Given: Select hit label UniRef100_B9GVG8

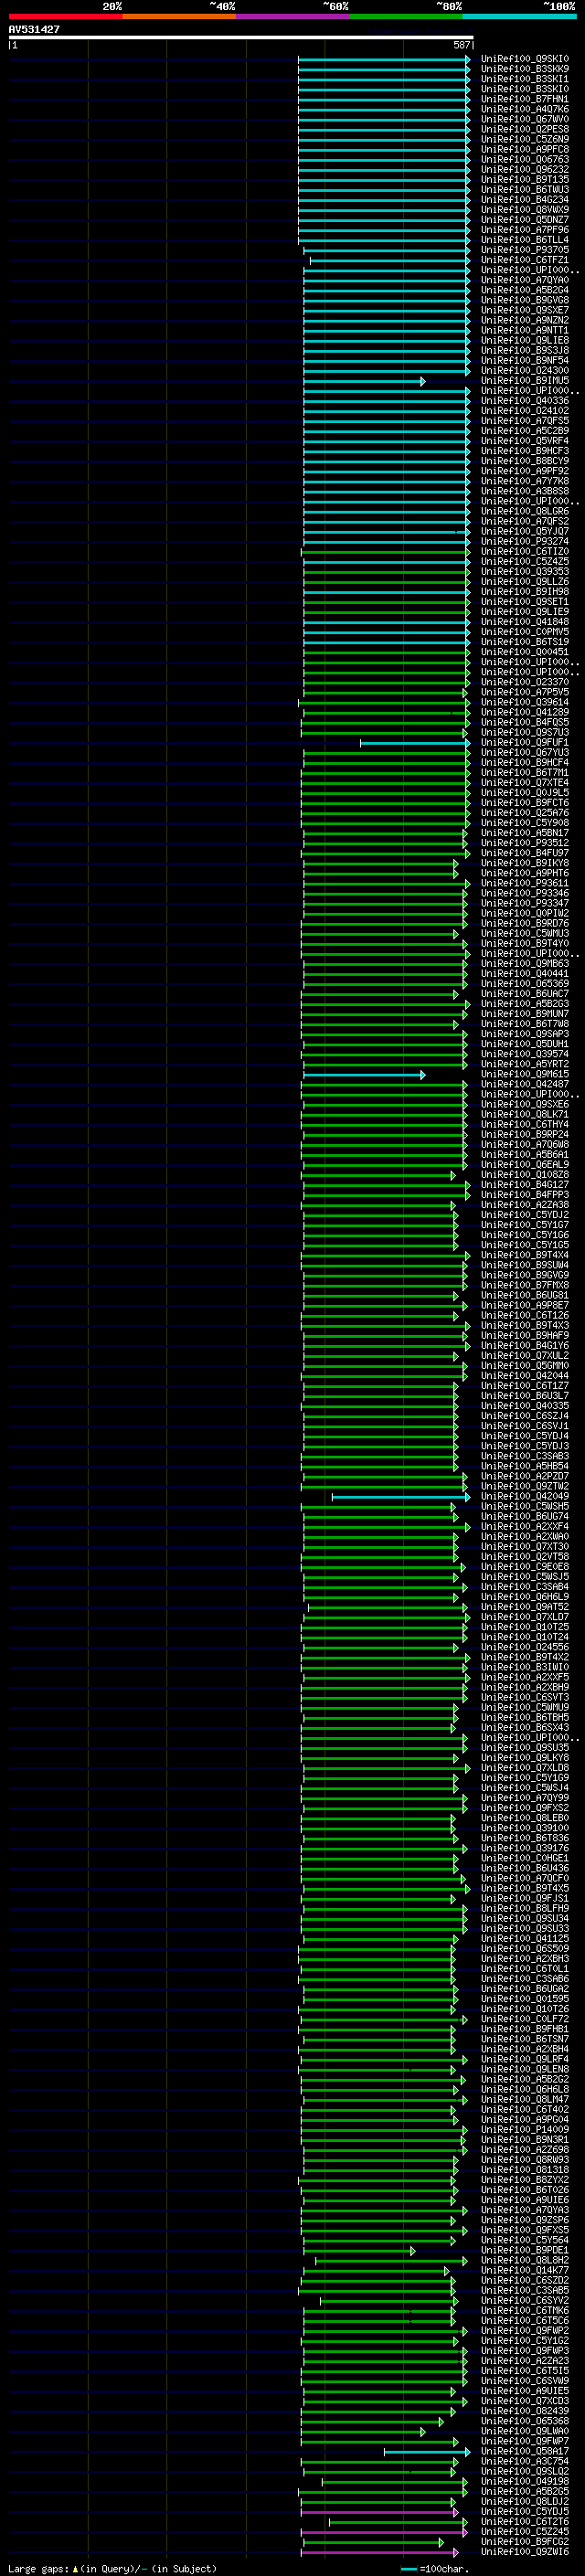Looking at the screenshot, I should tap(525, 300).
